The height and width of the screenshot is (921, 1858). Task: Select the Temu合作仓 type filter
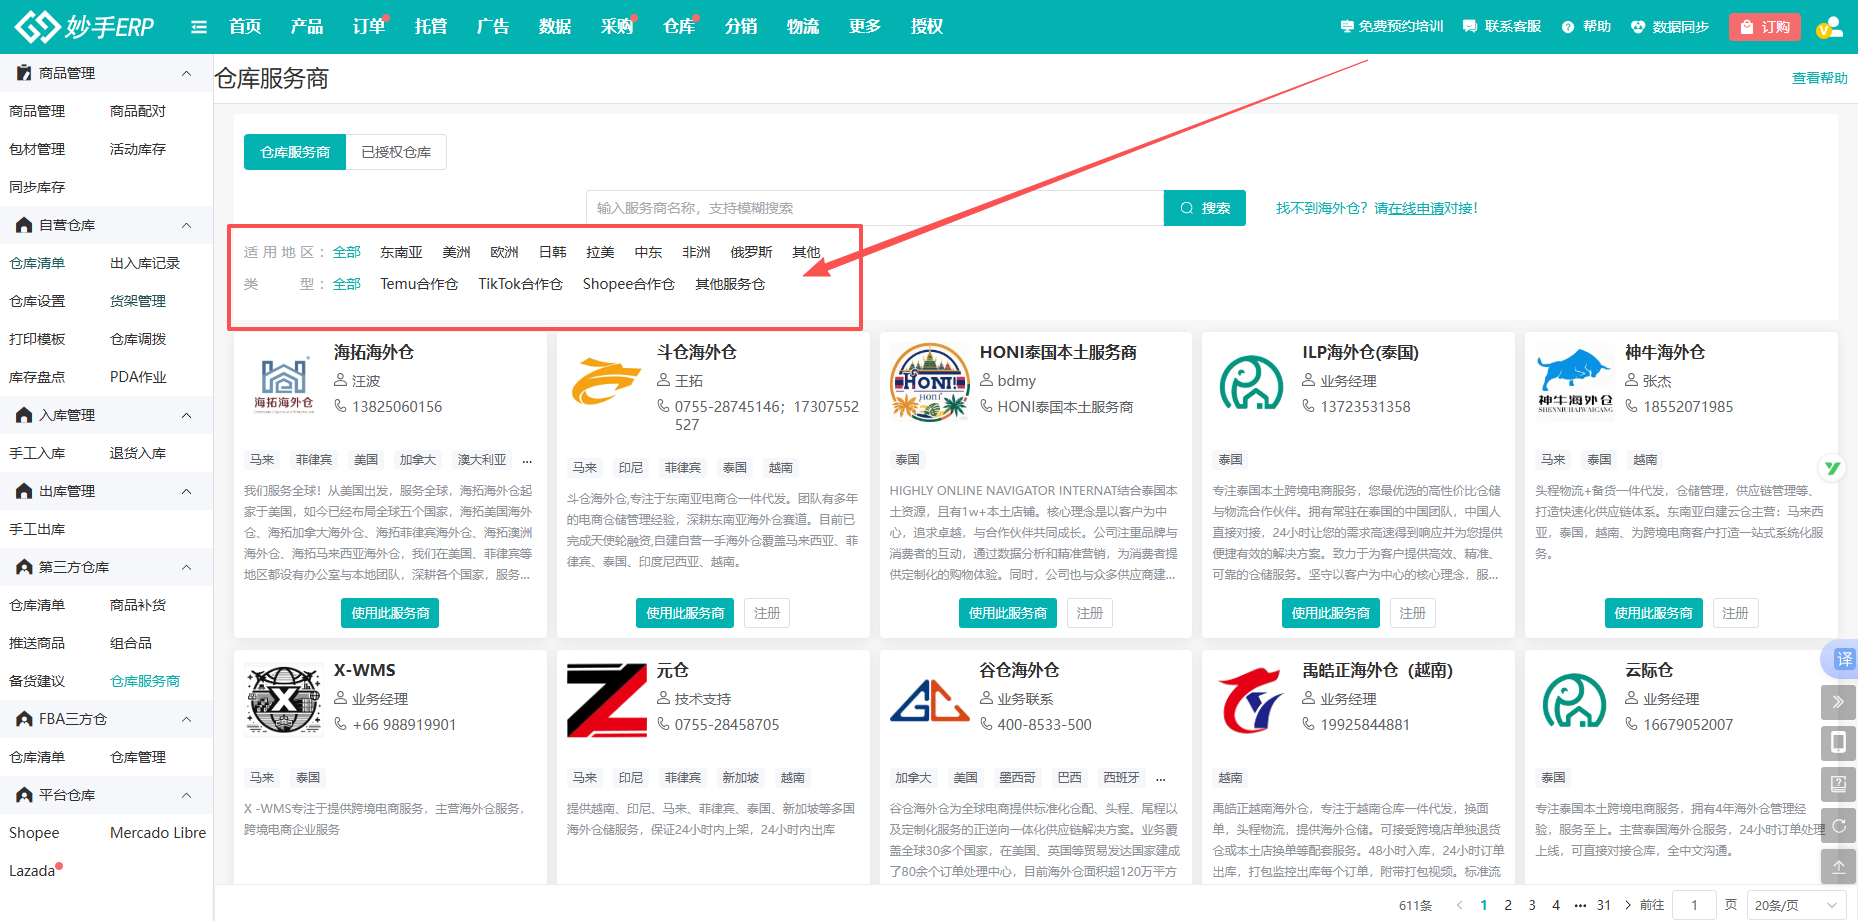click(418, 284)
